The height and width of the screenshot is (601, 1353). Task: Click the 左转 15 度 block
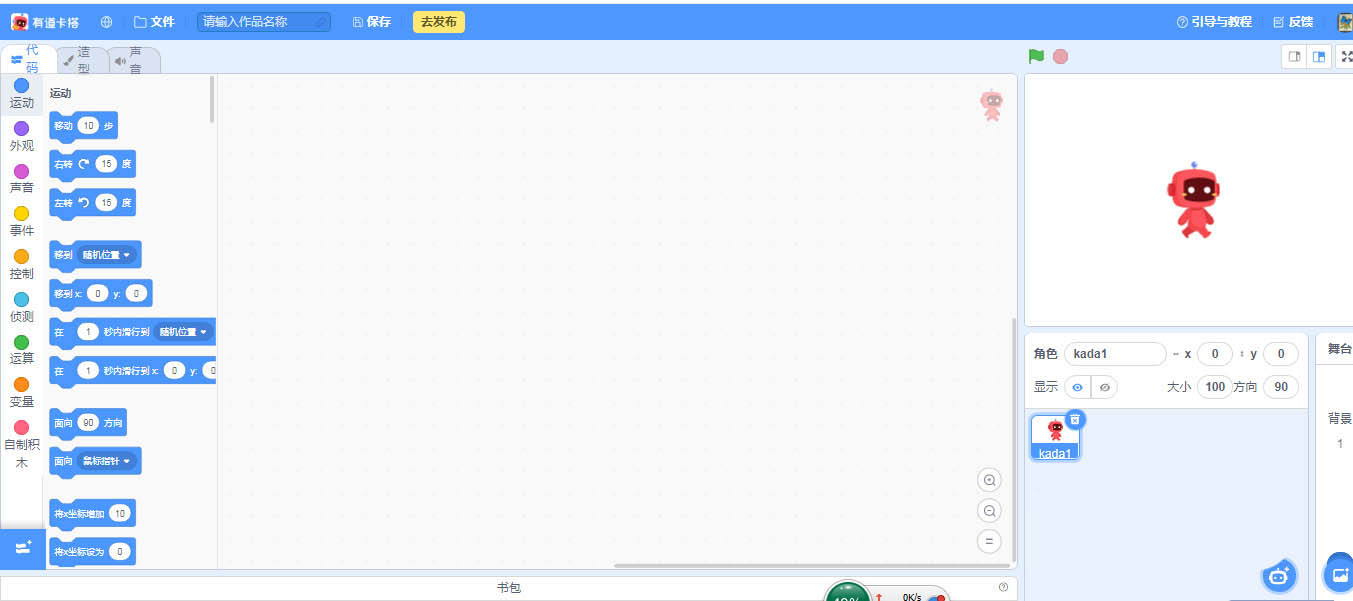click(92, 203)
